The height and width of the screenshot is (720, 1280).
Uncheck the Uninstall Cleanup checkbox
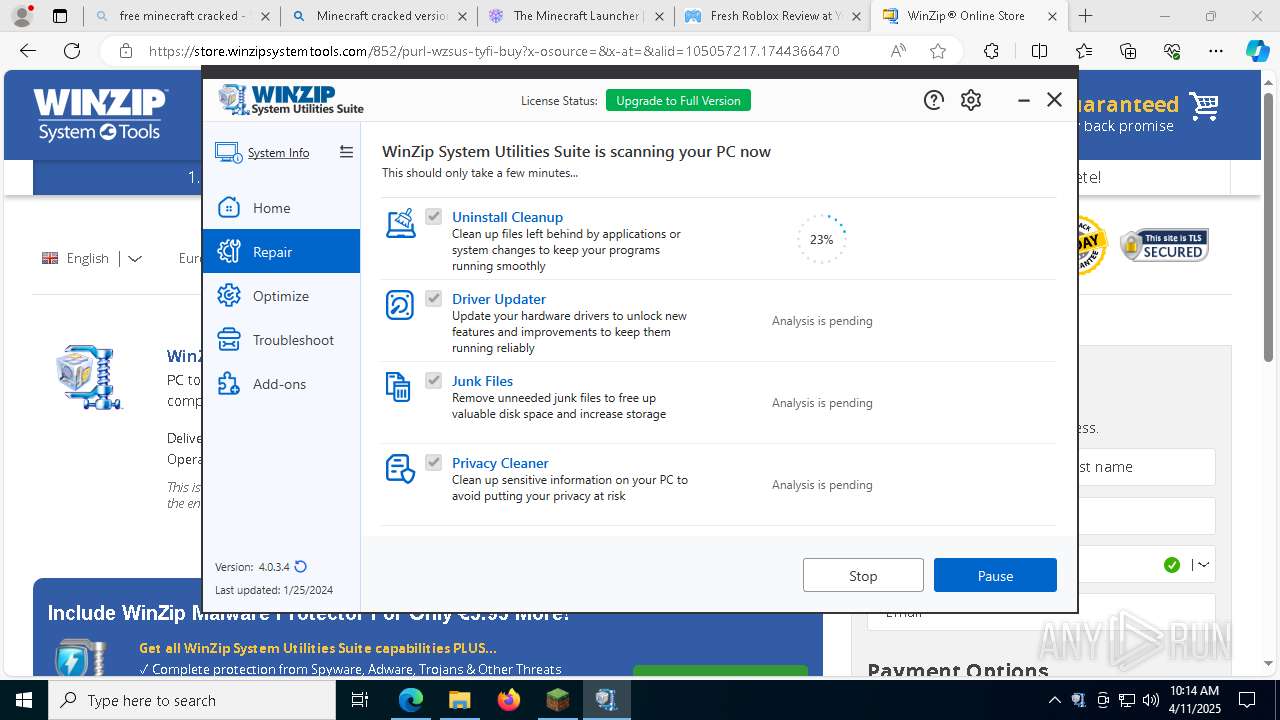point(433,216)
